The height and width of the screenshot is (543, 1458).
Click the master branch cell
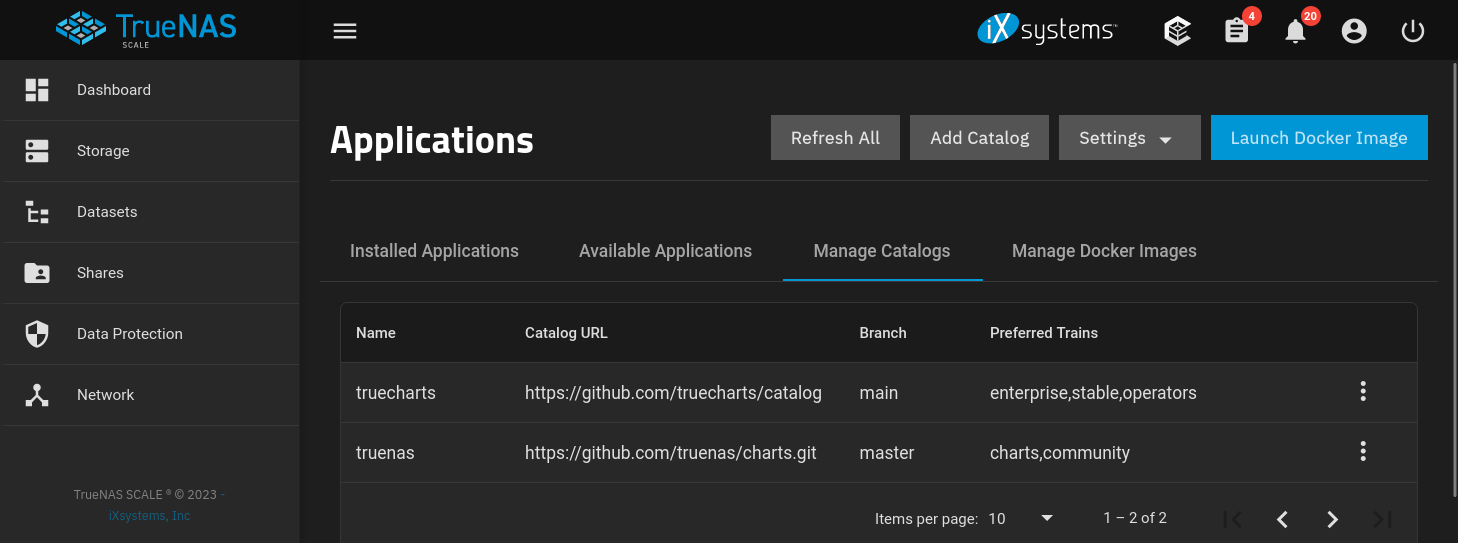pos(887,453)
